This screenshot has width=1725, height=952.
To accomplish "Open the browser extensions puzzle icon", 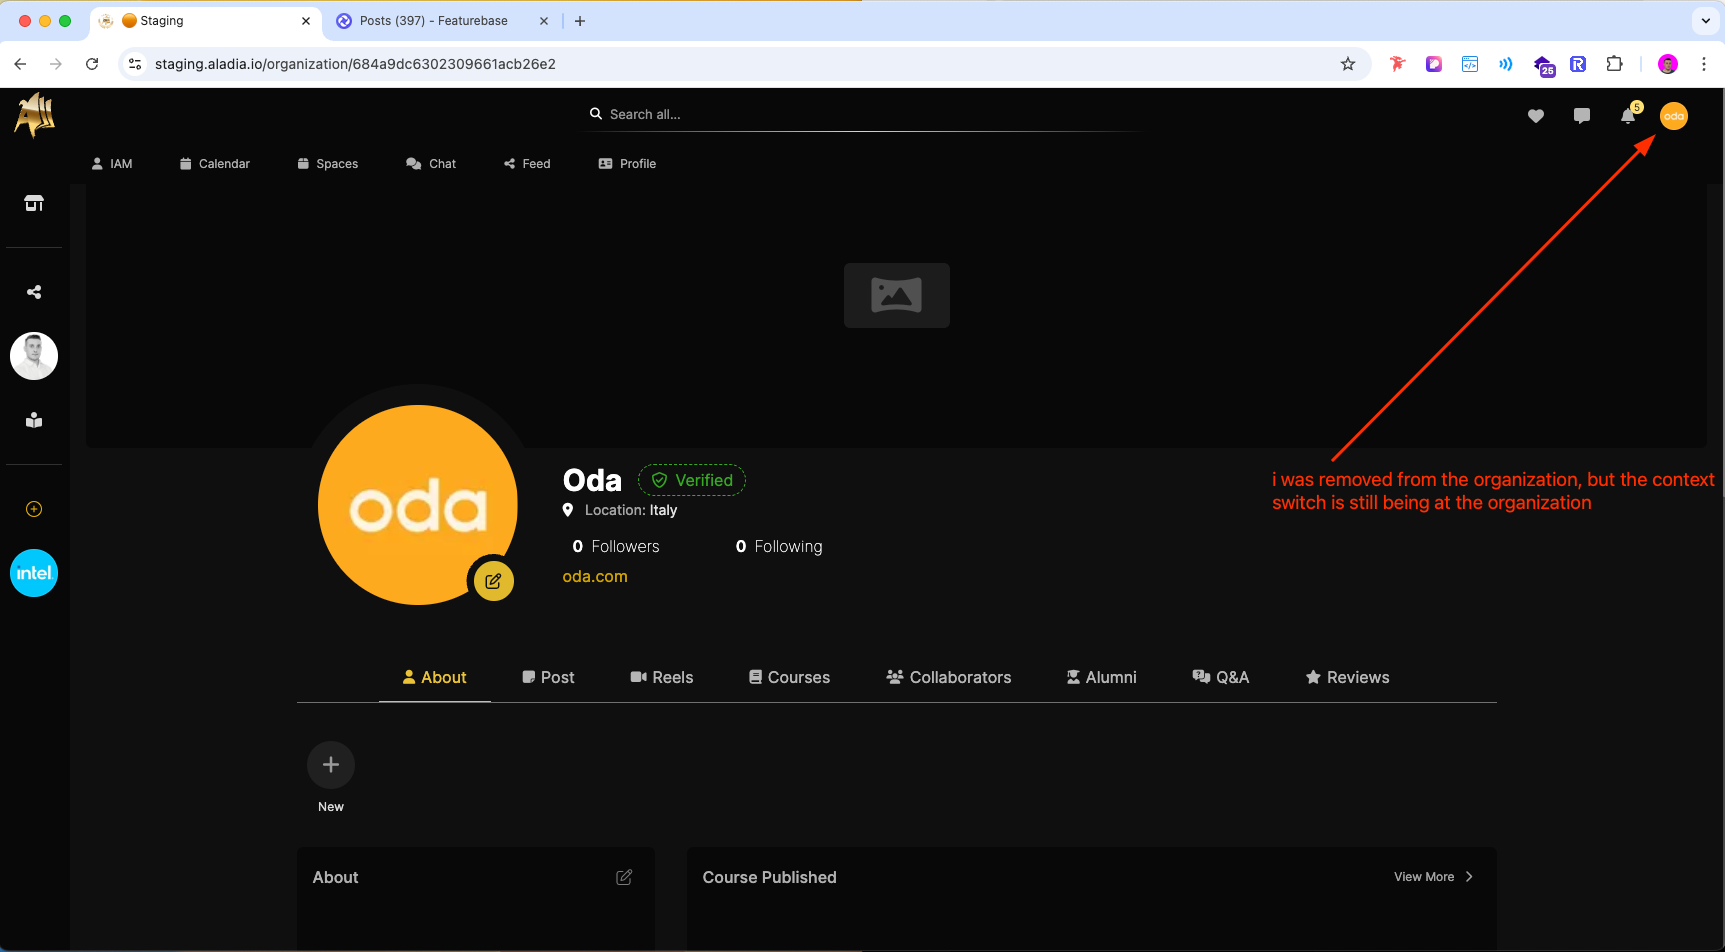I will (1614, 64).
